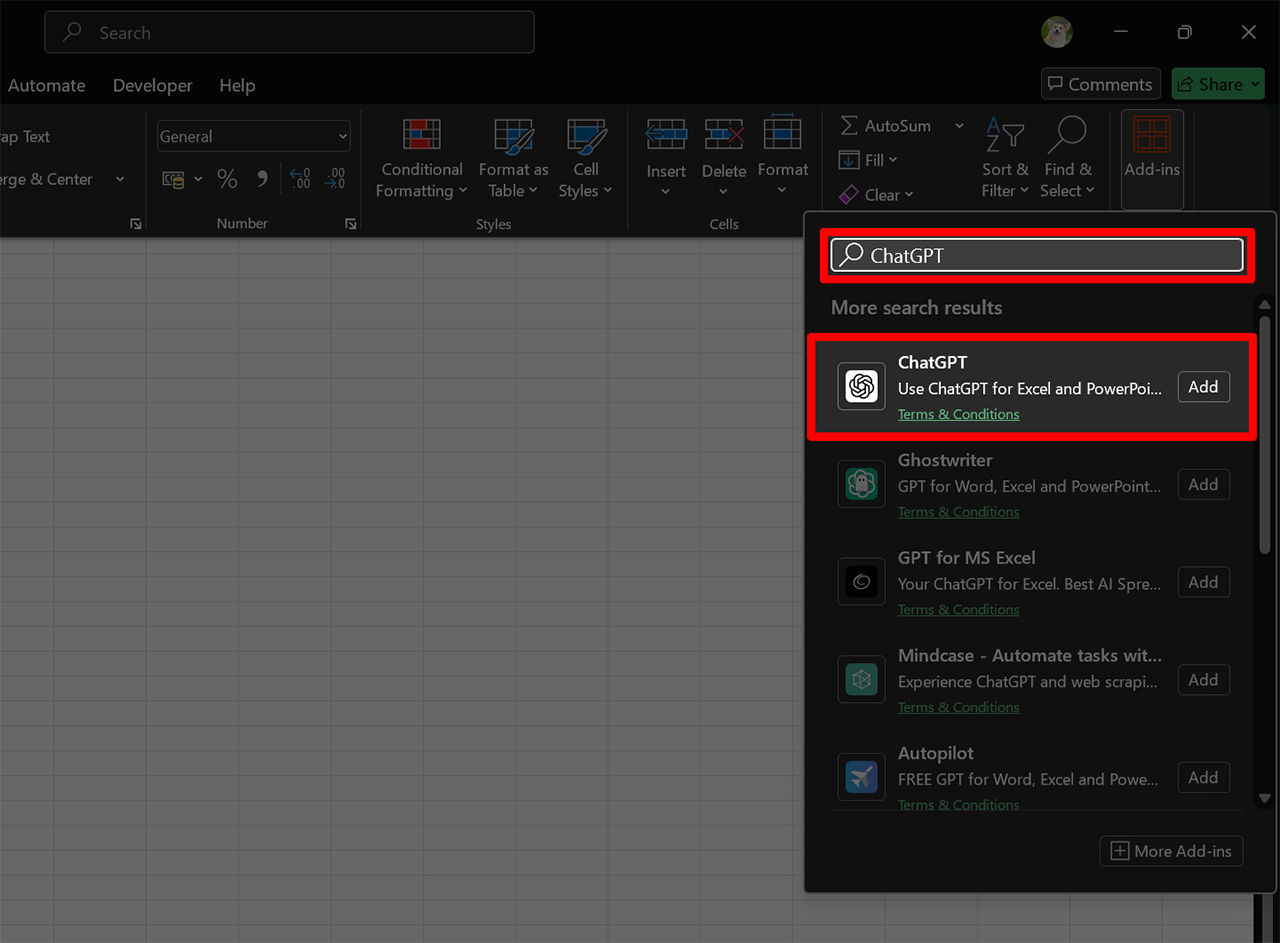
Task: Open Alignment settings dialog launcher
Action: (136, 224)
